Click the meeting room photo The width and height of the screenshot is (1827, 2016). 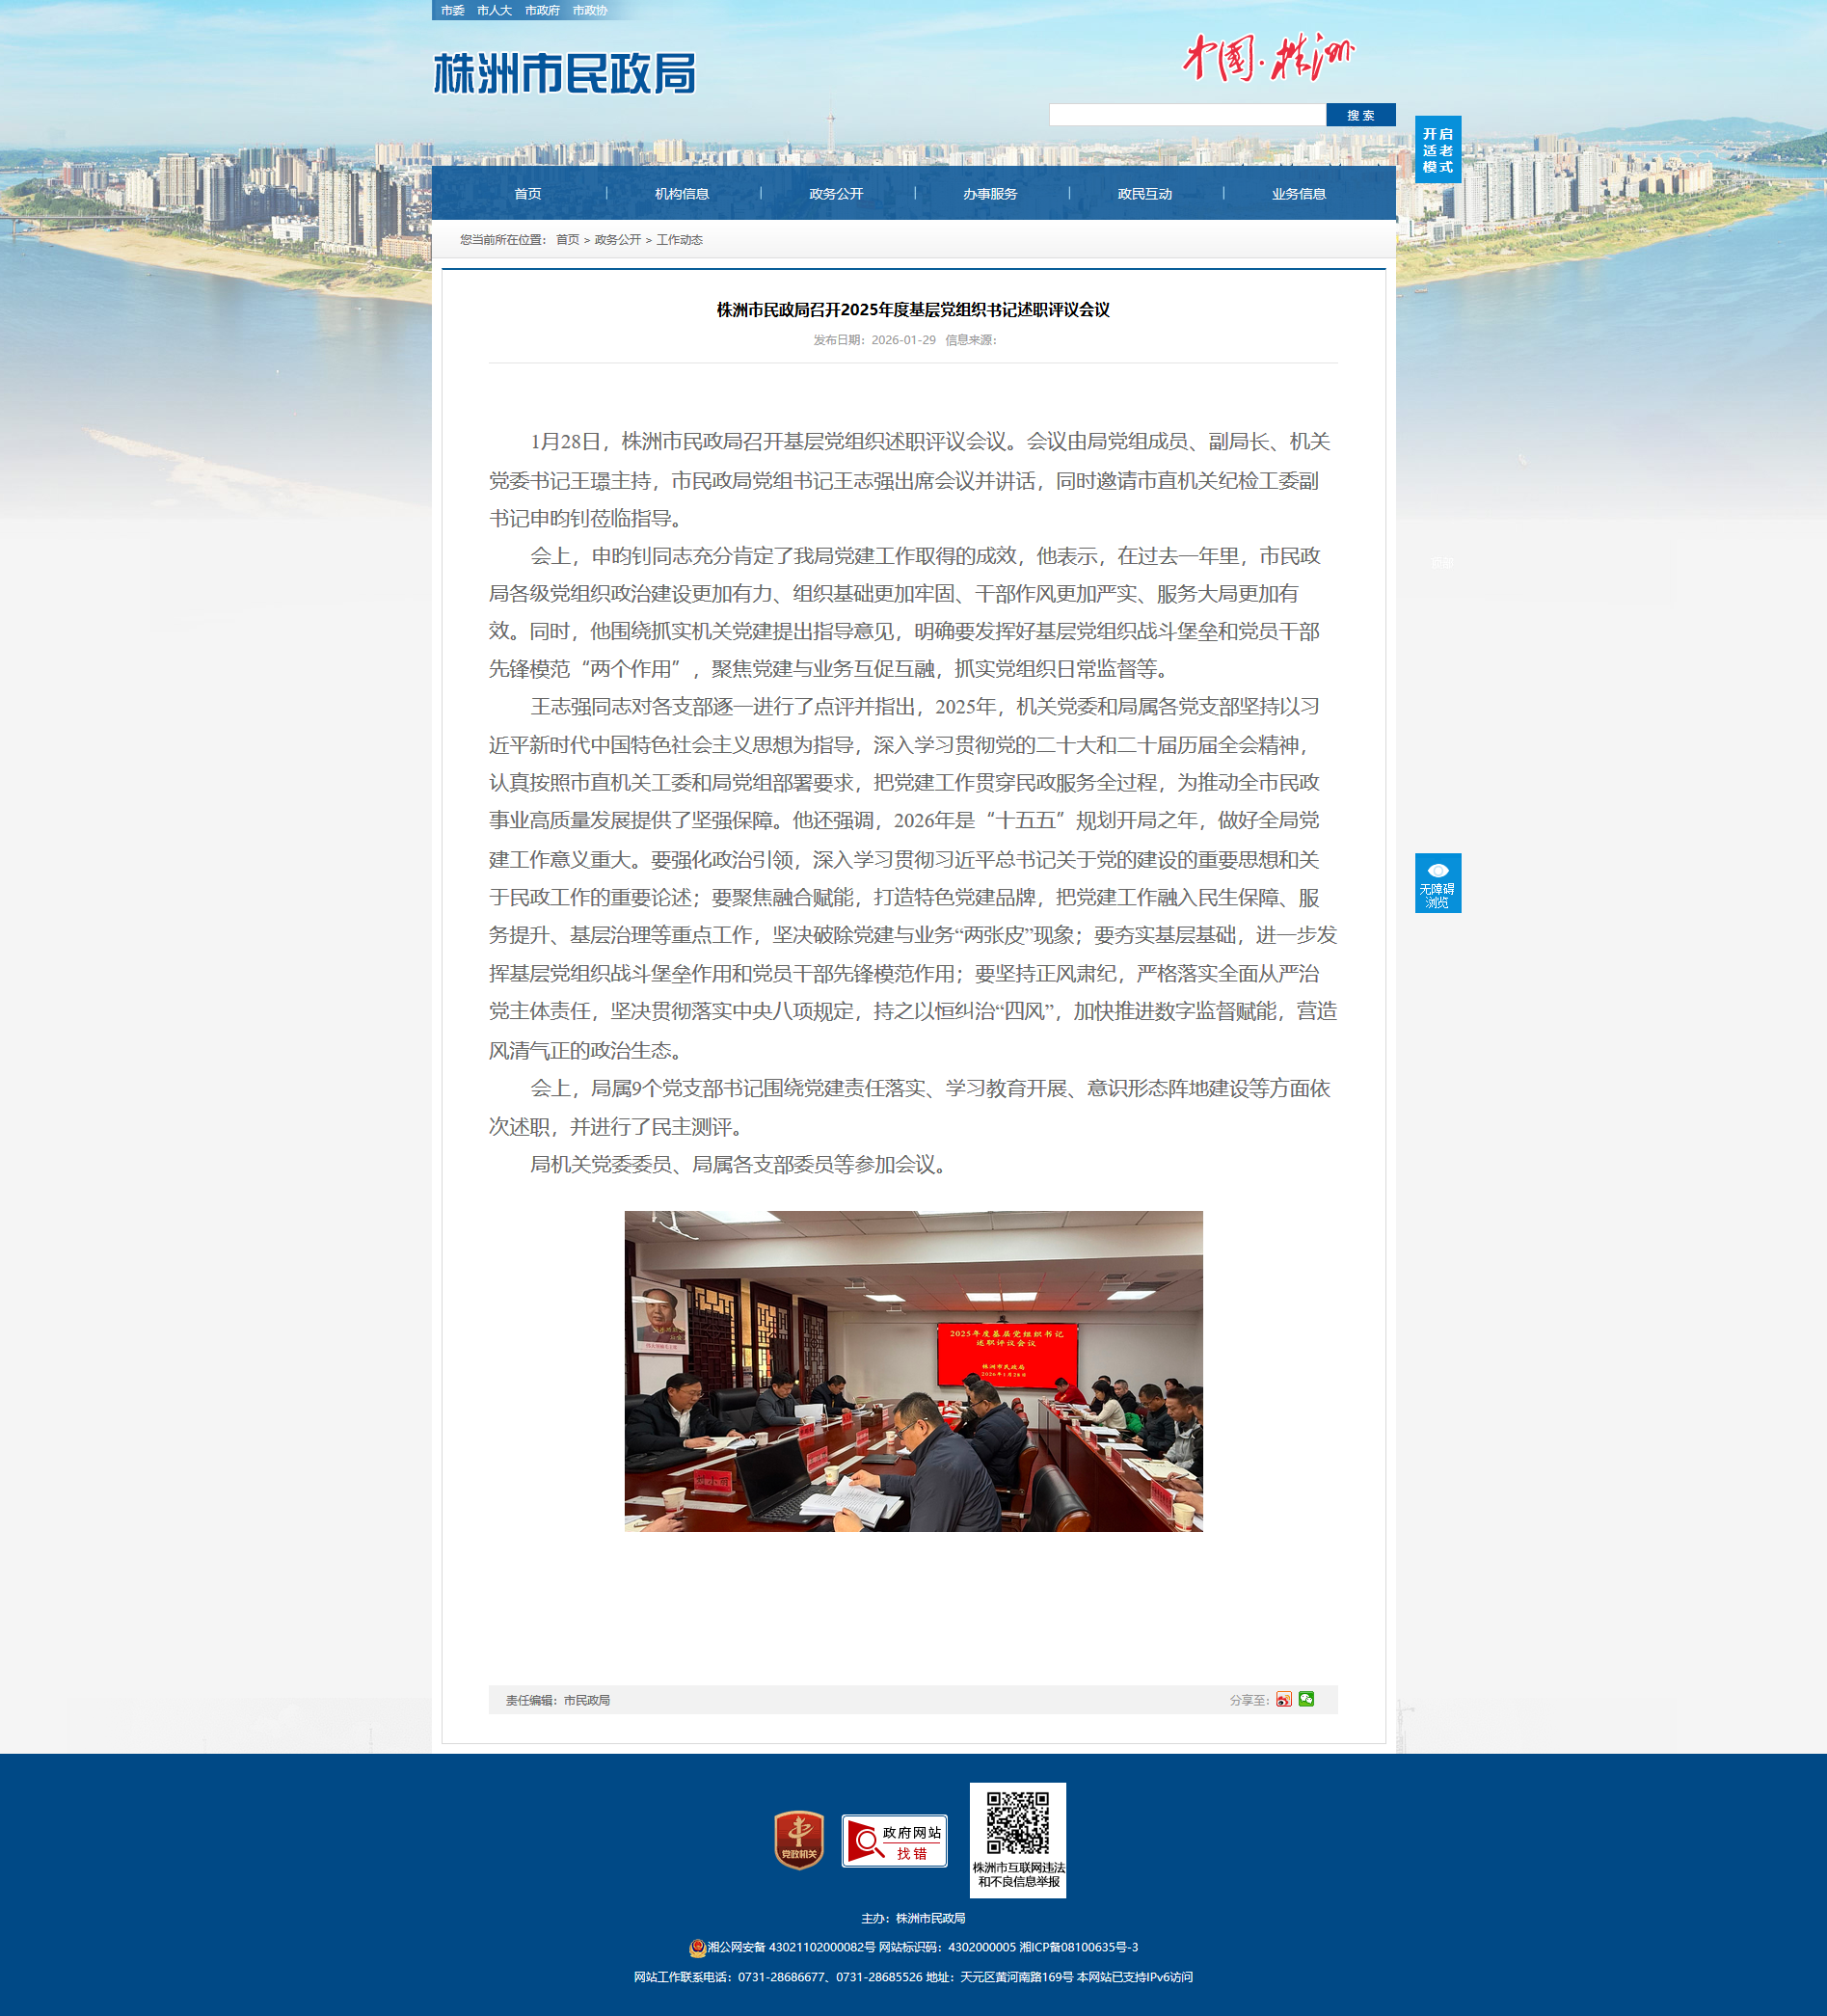tap(913, 1371)
